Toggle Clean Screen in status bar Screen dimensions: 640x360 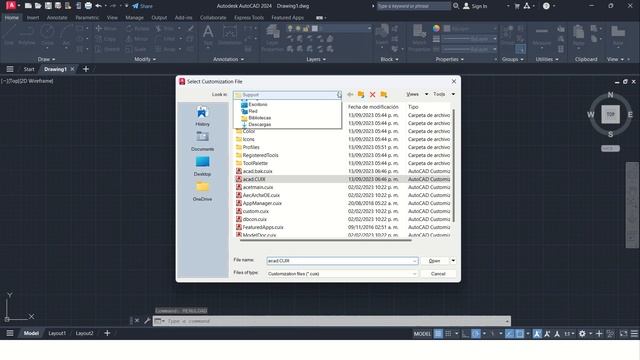pyautogui.click(x=623, y=333)
